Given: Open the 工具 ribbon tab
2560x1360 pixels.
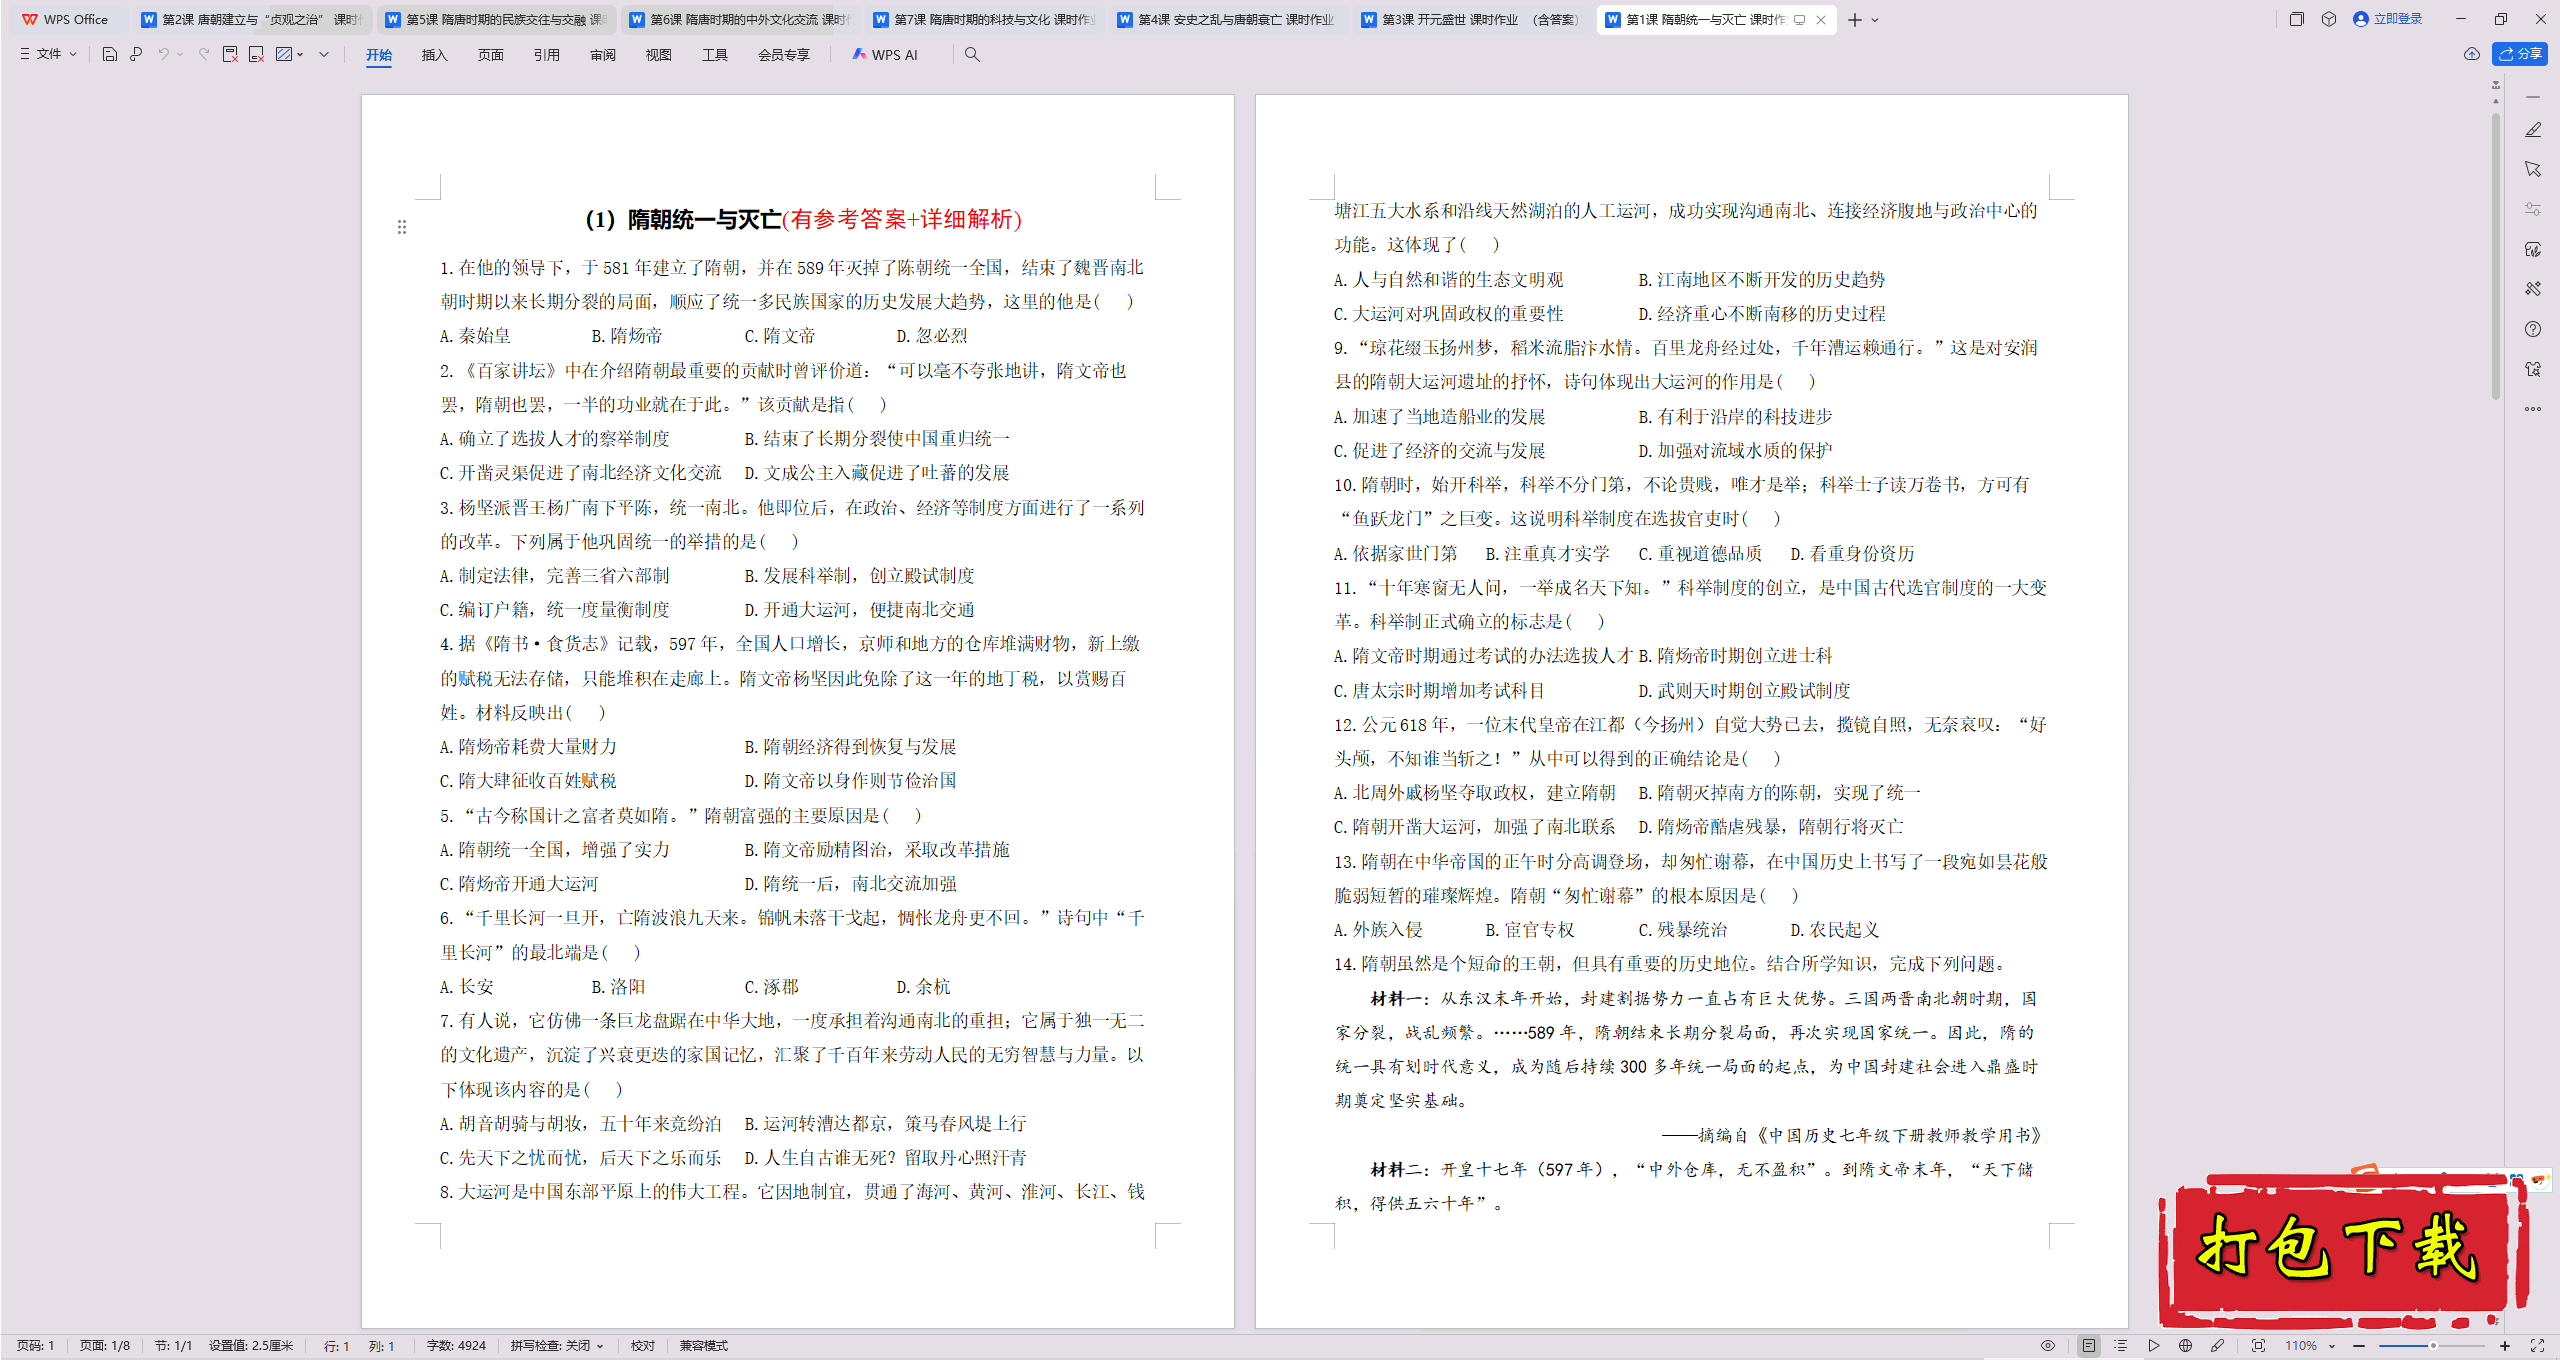Looking at the screenshot, I should [x=715, y=55].
